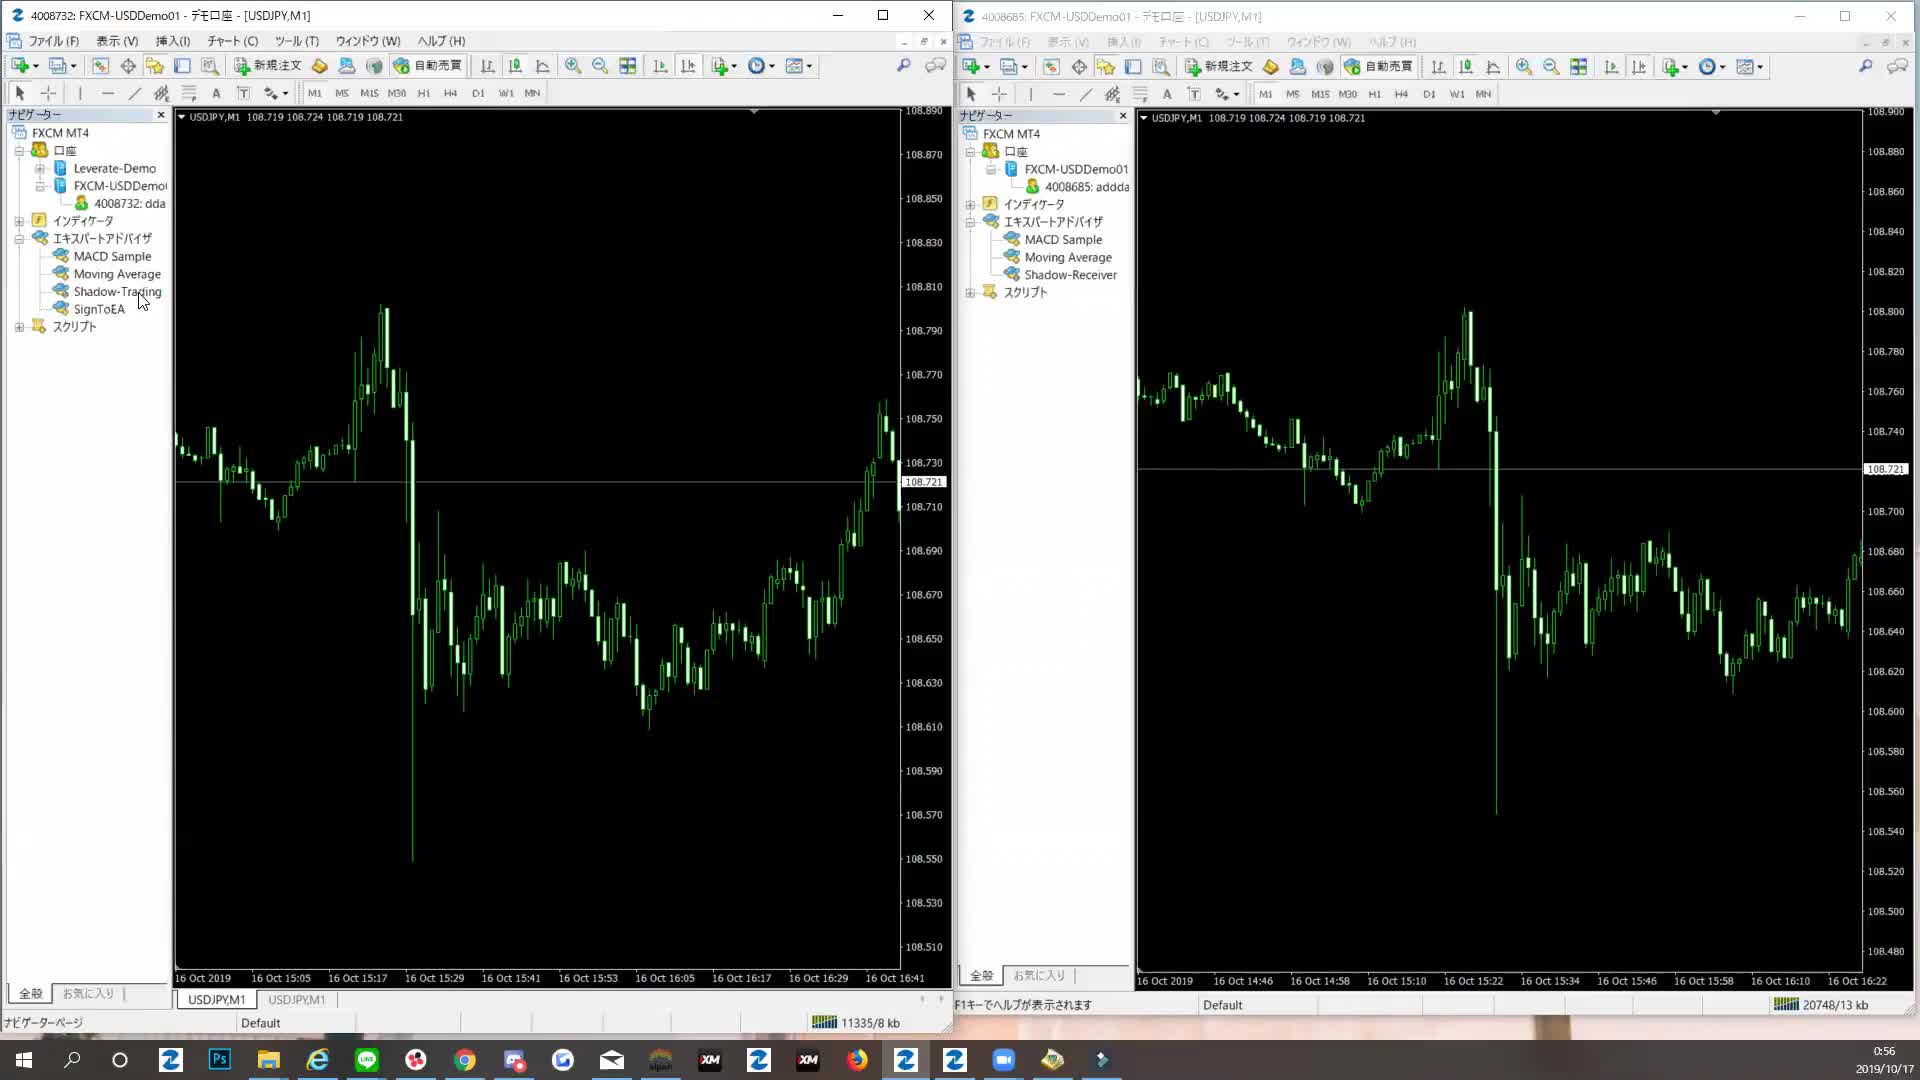The height and width of the screenshot is (1080, 1920).
Task: Open profiles dropdown arrow in left window
Action: click(73, 67)
